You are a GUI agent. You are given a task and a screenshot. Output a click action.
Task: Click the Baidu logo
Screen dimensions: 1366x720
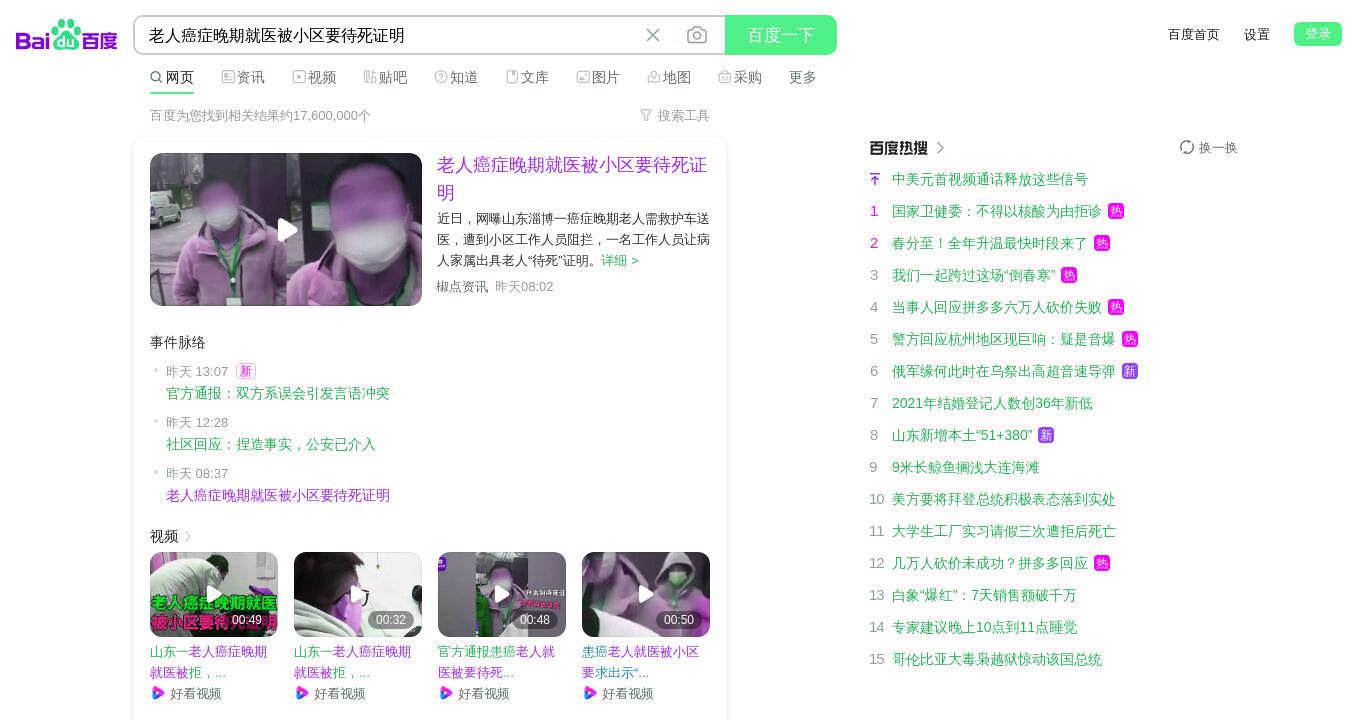click(67, 35)
